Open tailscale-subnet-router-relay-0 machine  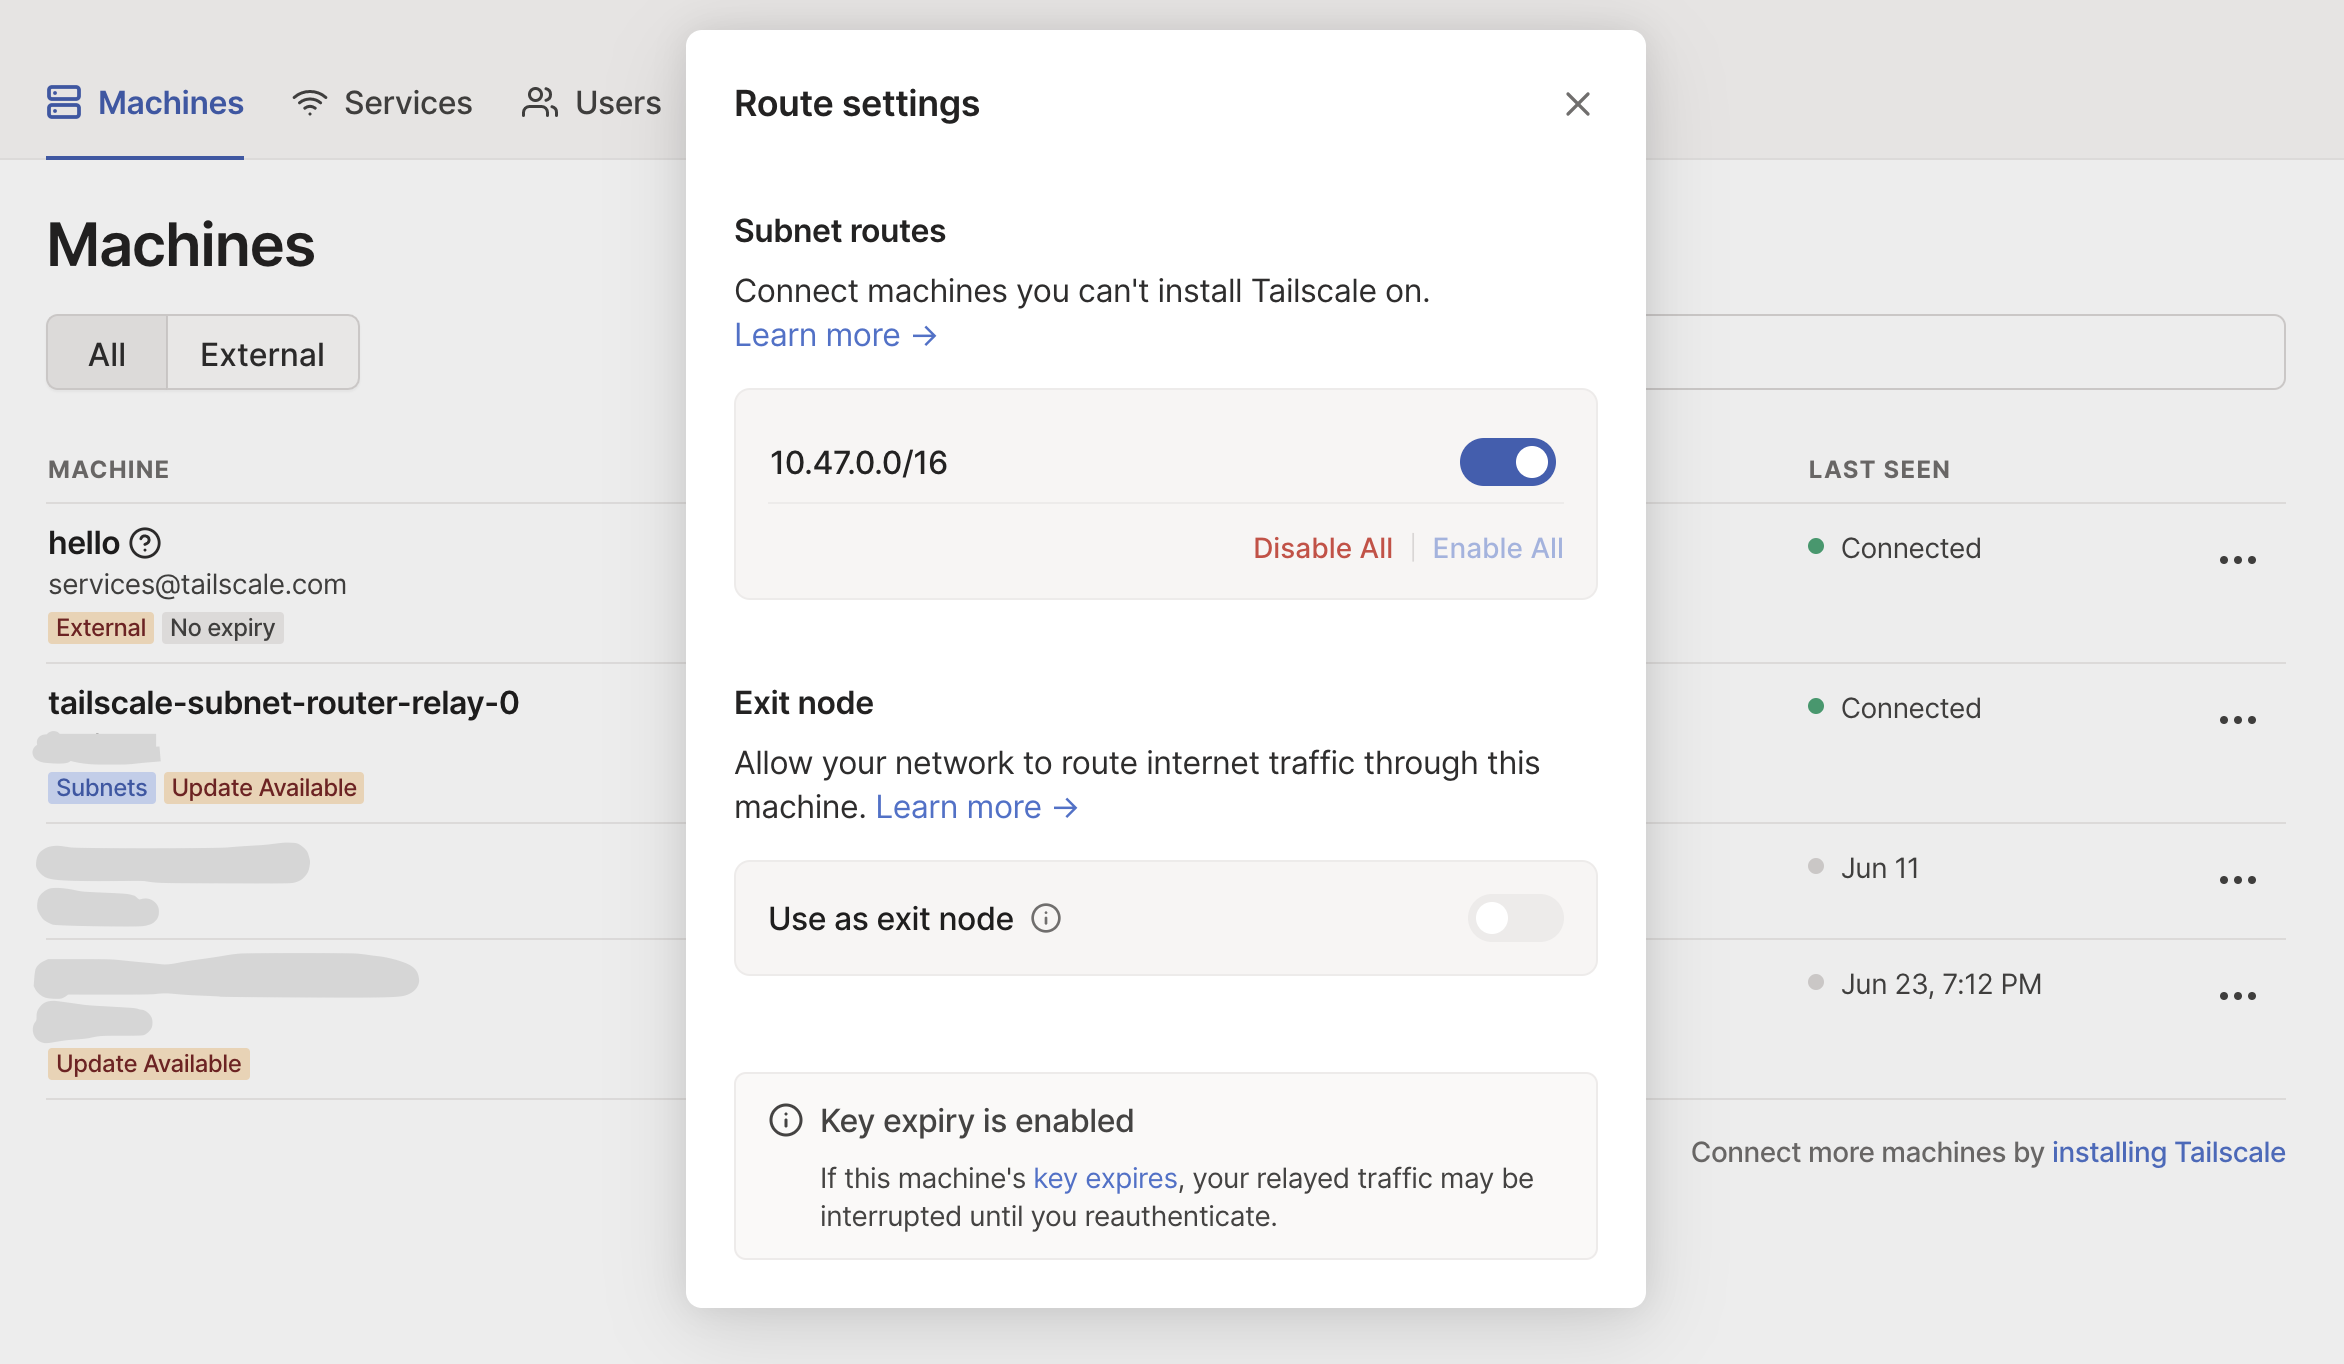(284, 703)
